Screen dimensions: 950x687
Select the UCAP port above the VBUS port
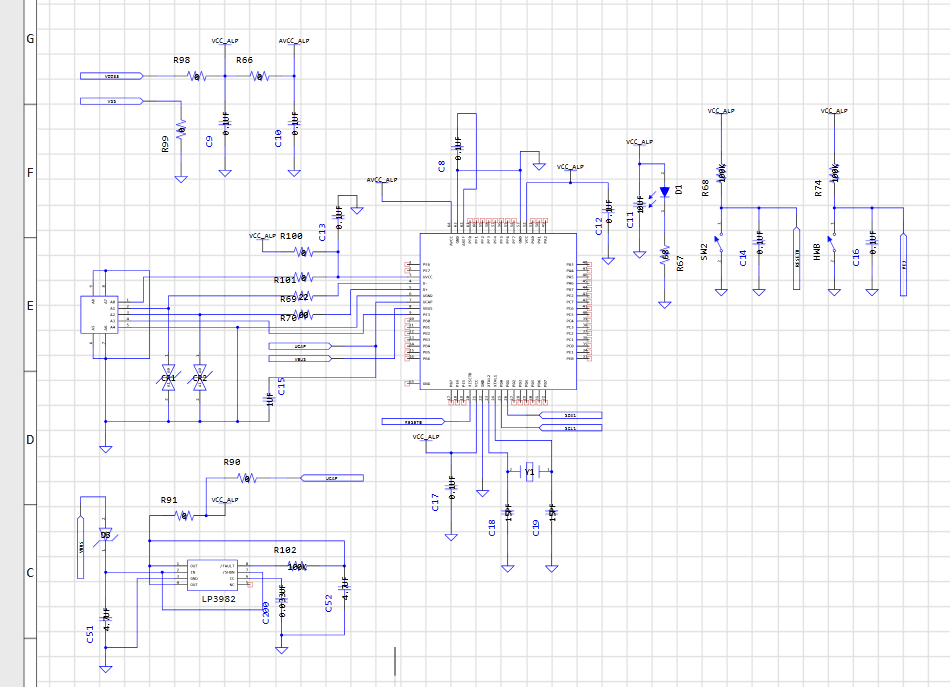[x=301, y=346]
